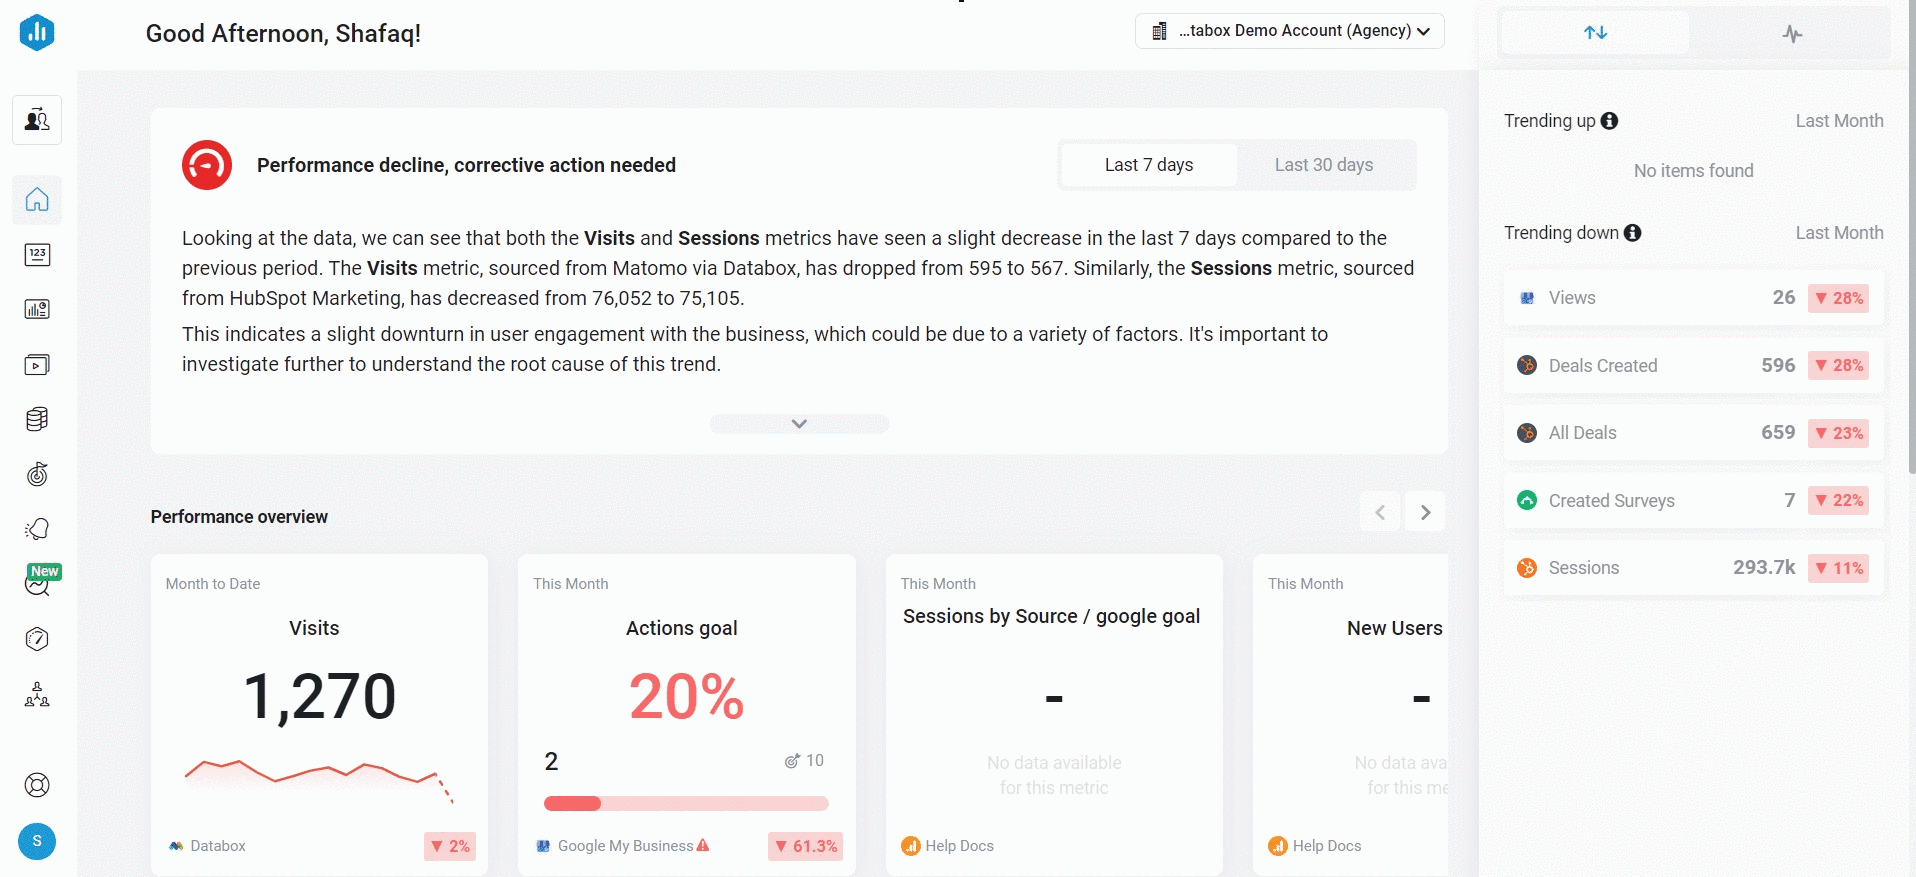Switch to the trending arrows tab
Image resolution: width=1916 pixels, height=877 pixels.
click(1595, 33)
